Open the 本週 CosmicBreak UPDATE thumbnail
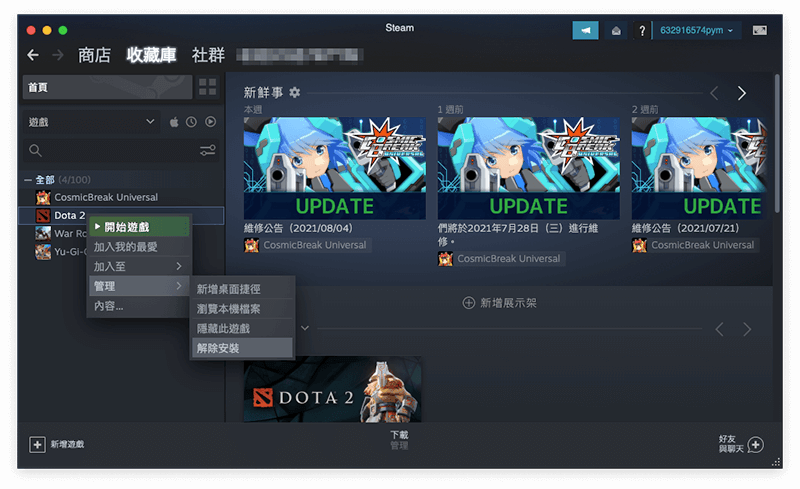Image resolution: width=800 pixels, height=489 pixels. click(335, 168)
